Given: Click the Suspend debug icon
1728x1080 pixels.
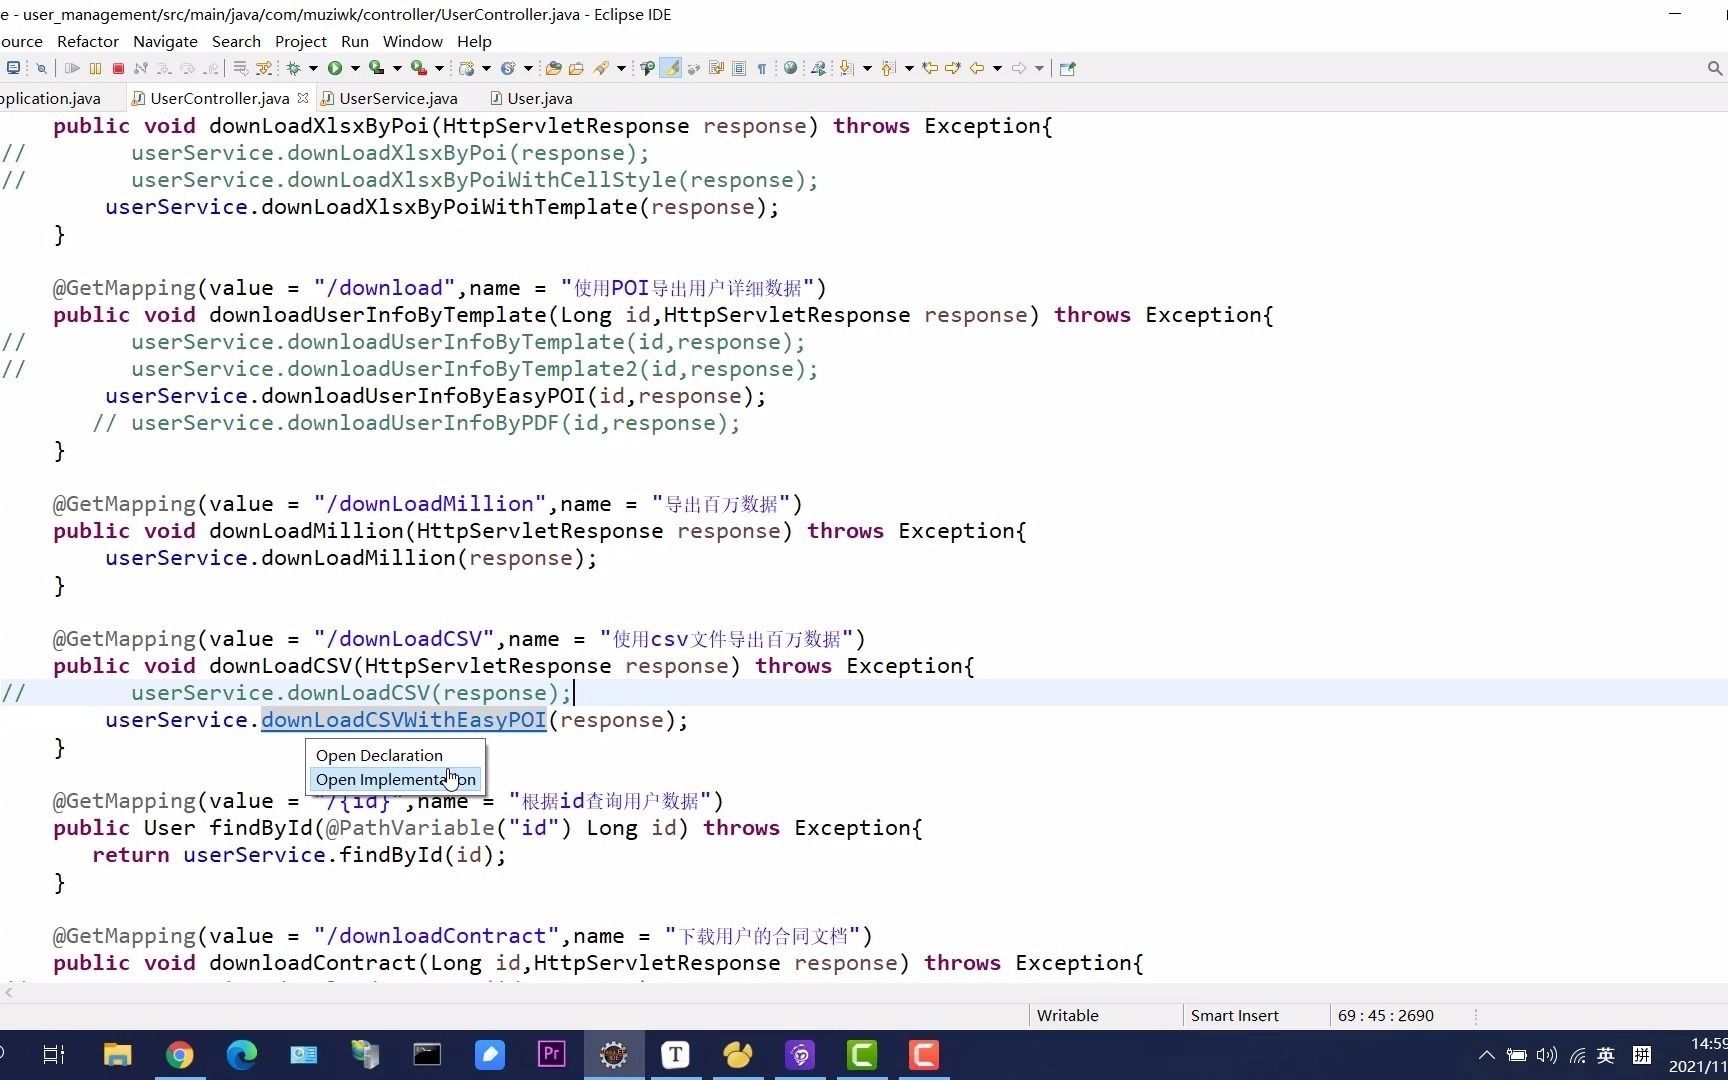Looking at the screenshot, I should [x=95, y=68].
